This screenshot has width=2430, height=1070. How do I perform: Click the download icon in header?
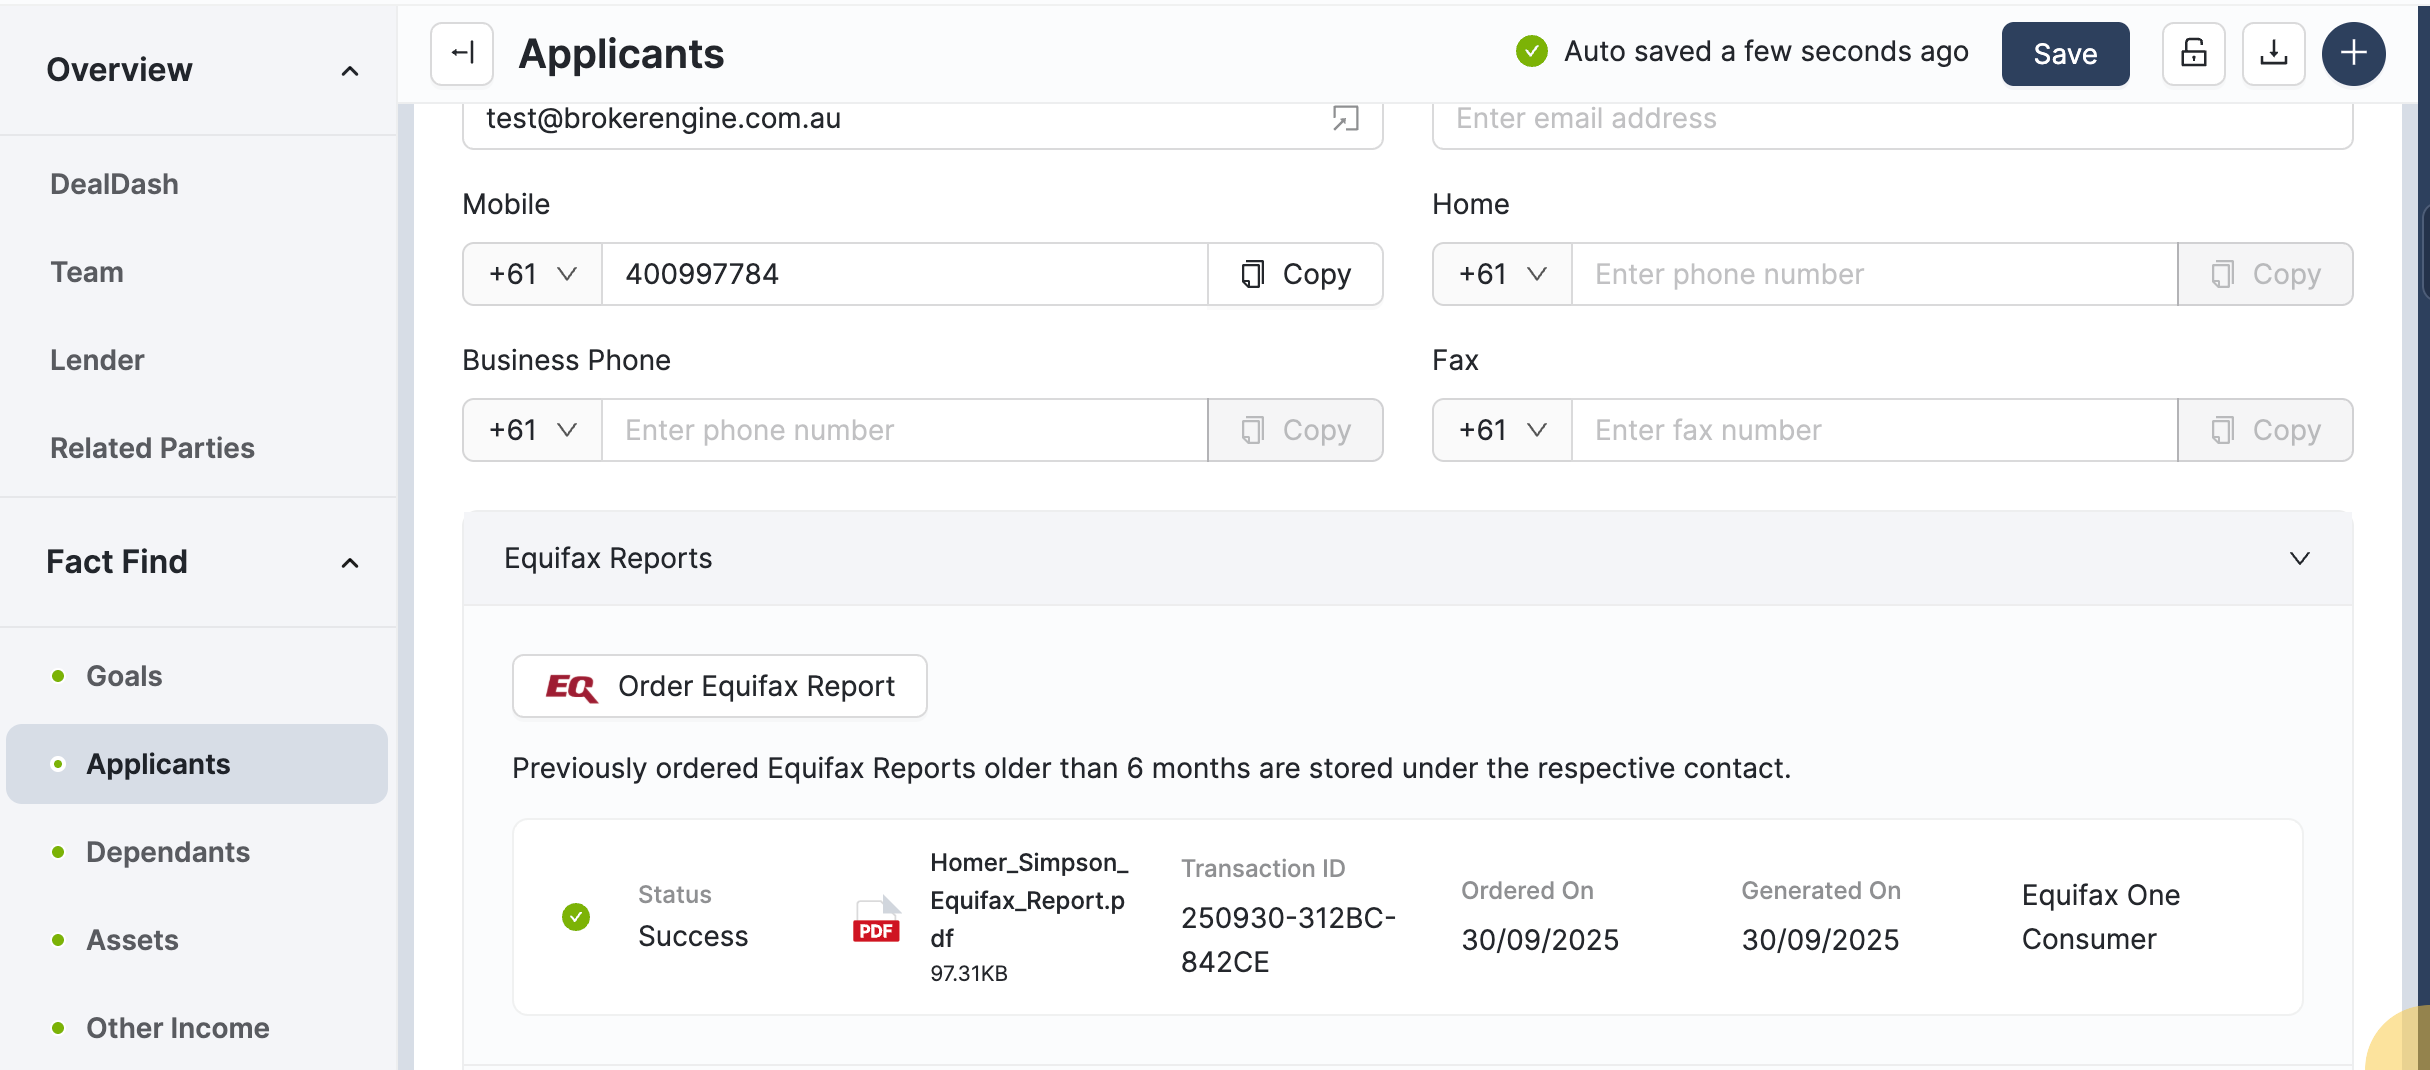click(x=2273, y=53)
